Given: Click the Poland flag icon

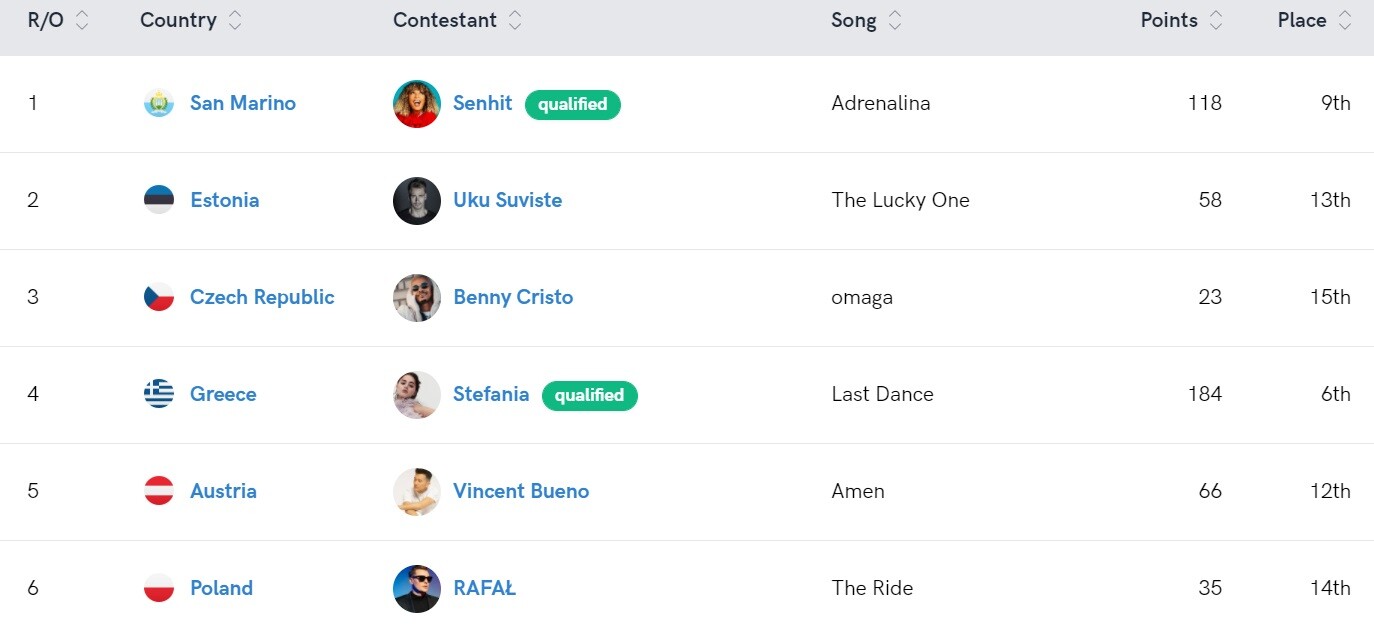Looking at the screenshot, I should pos(159,588).
